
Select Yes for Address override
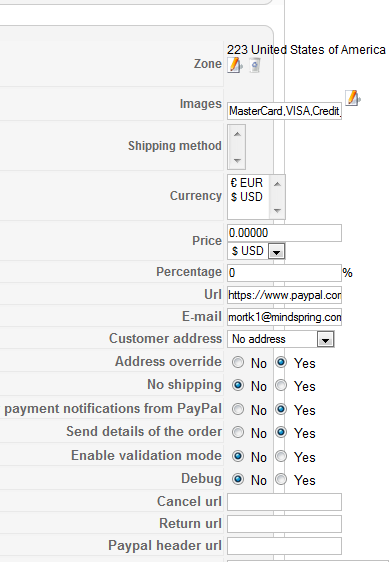click(281, 362)
